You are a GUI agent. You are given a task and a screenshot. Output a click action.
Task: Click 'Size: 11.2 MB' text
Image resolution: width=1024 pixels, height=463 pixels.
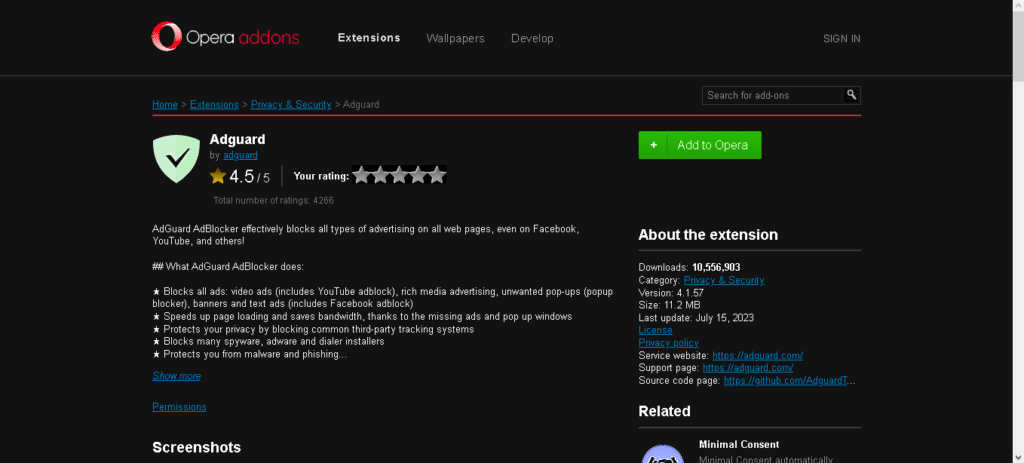[669, 306]
